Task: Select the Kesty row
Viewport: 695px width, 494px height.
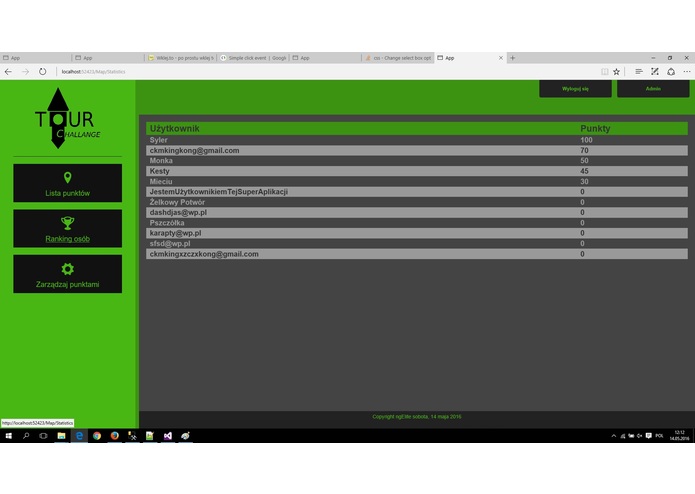Action: coord(417,171)
